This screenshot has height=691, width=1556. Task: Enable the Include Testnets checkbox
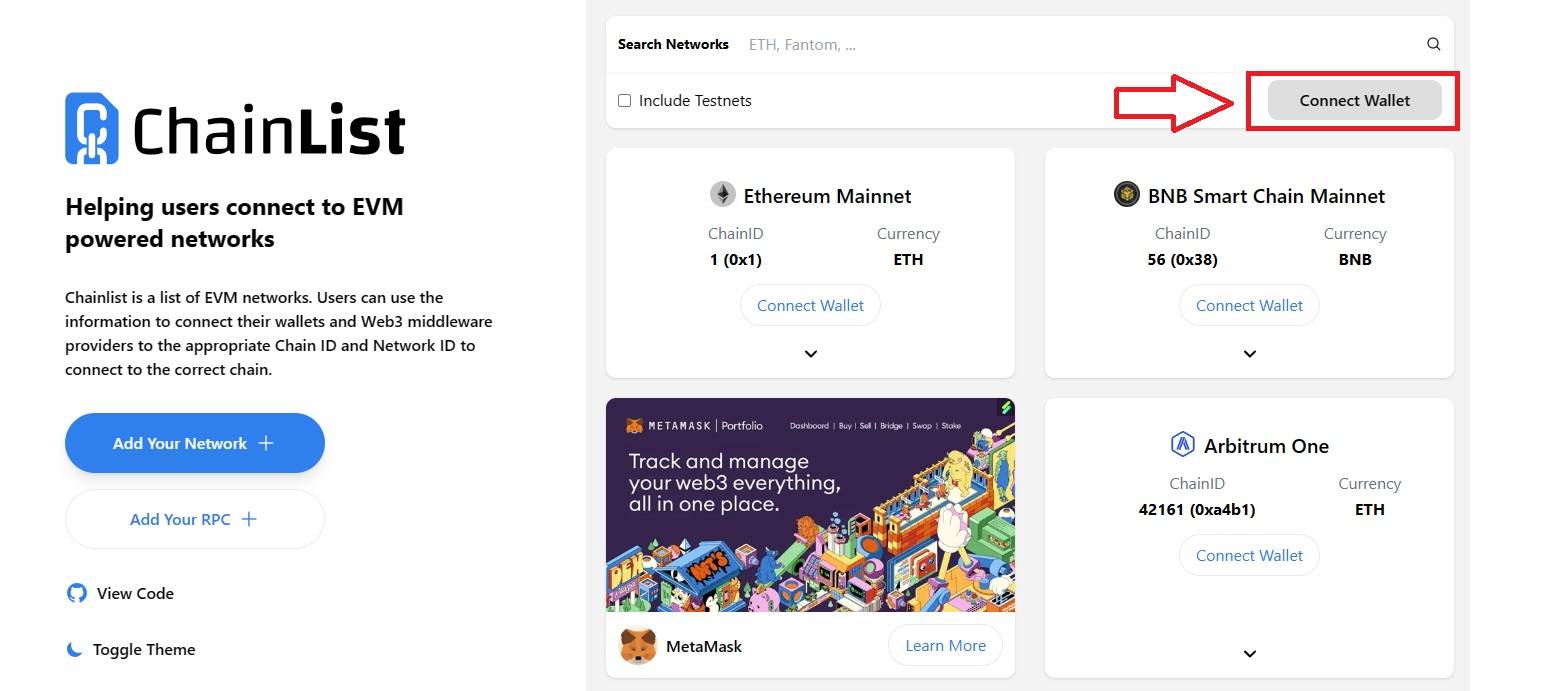click(625, 100)
